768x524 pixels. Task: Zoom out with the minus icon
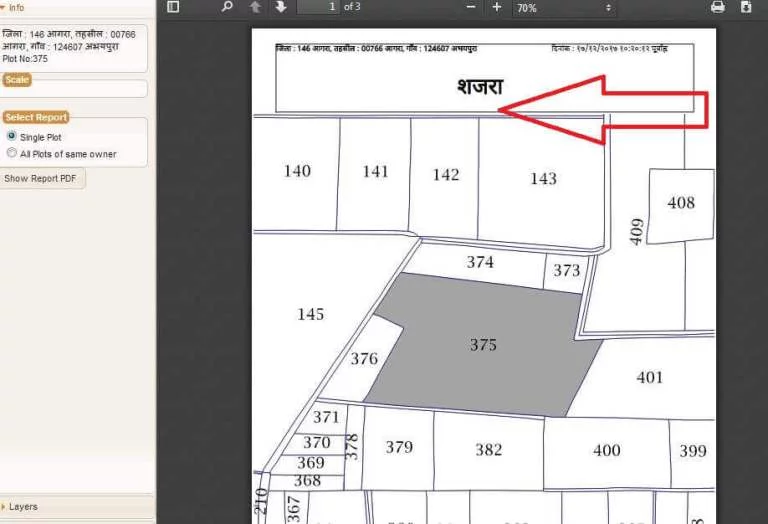pos(471,7)
